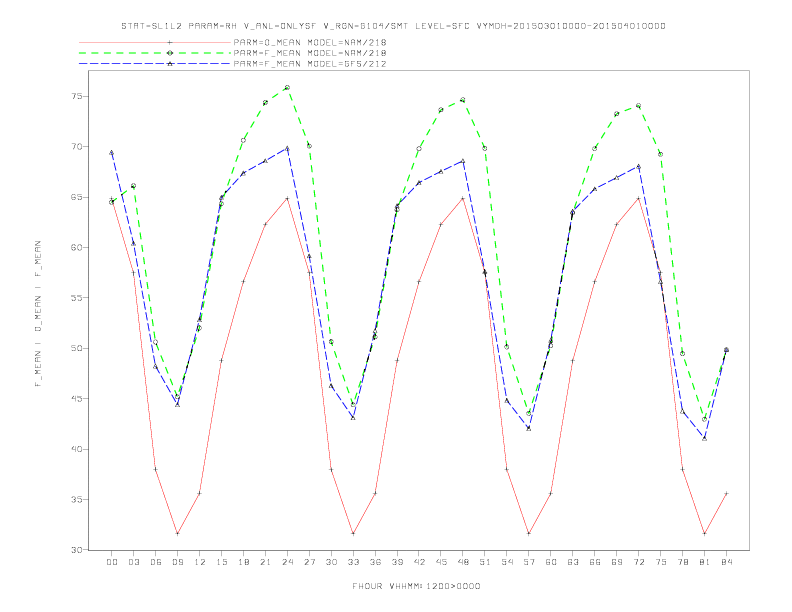The width and height of the screenshot is (792, 612).
Task: Click y-axis tick label 45
Action: [x=77, y=399]
